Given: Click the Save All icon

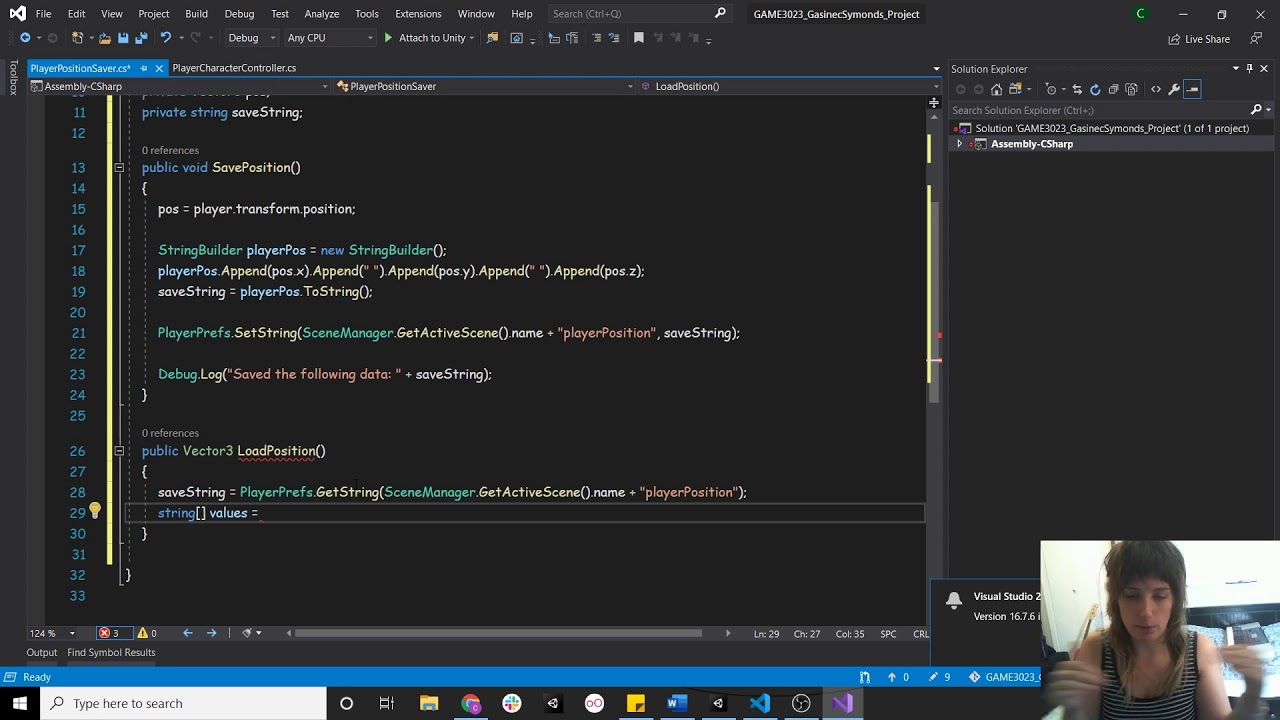Looking at the screenshot, I should [x=141, y=38].
